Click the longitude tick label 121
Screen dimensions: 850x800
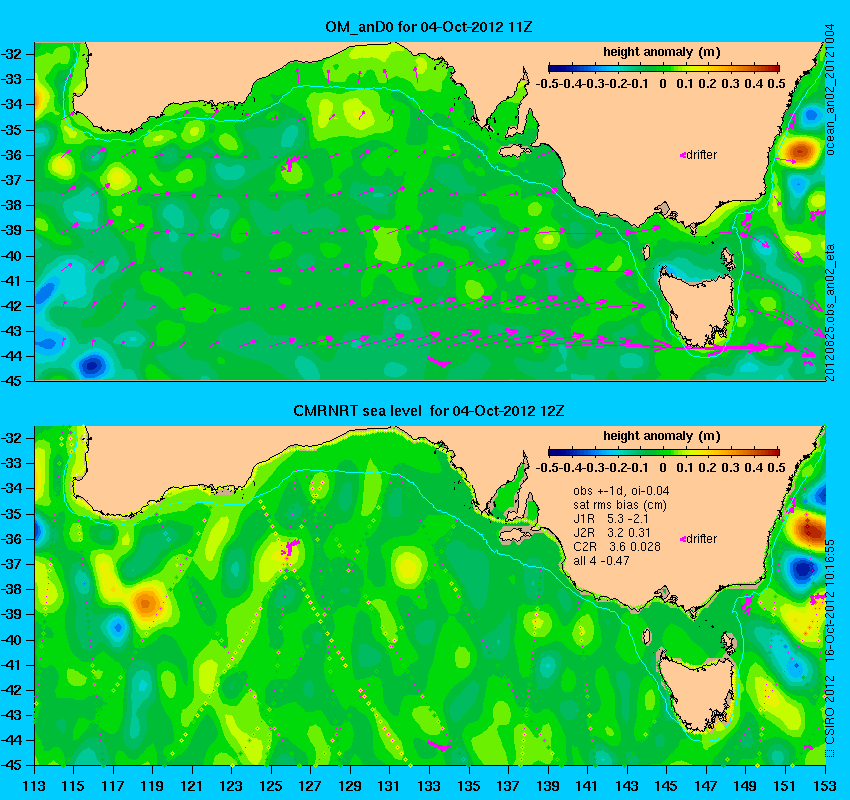pos(192,786)
